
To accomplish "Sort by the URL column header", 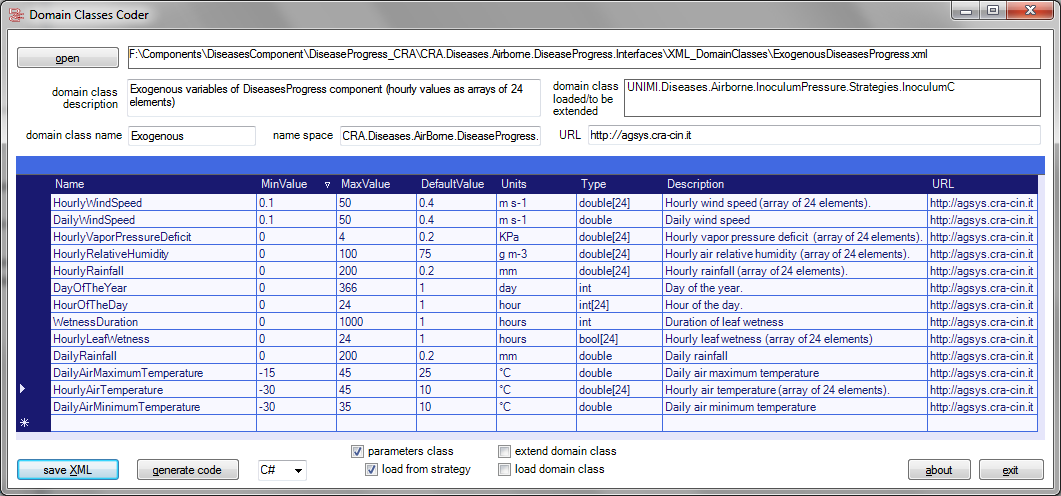I will (982, 184).
